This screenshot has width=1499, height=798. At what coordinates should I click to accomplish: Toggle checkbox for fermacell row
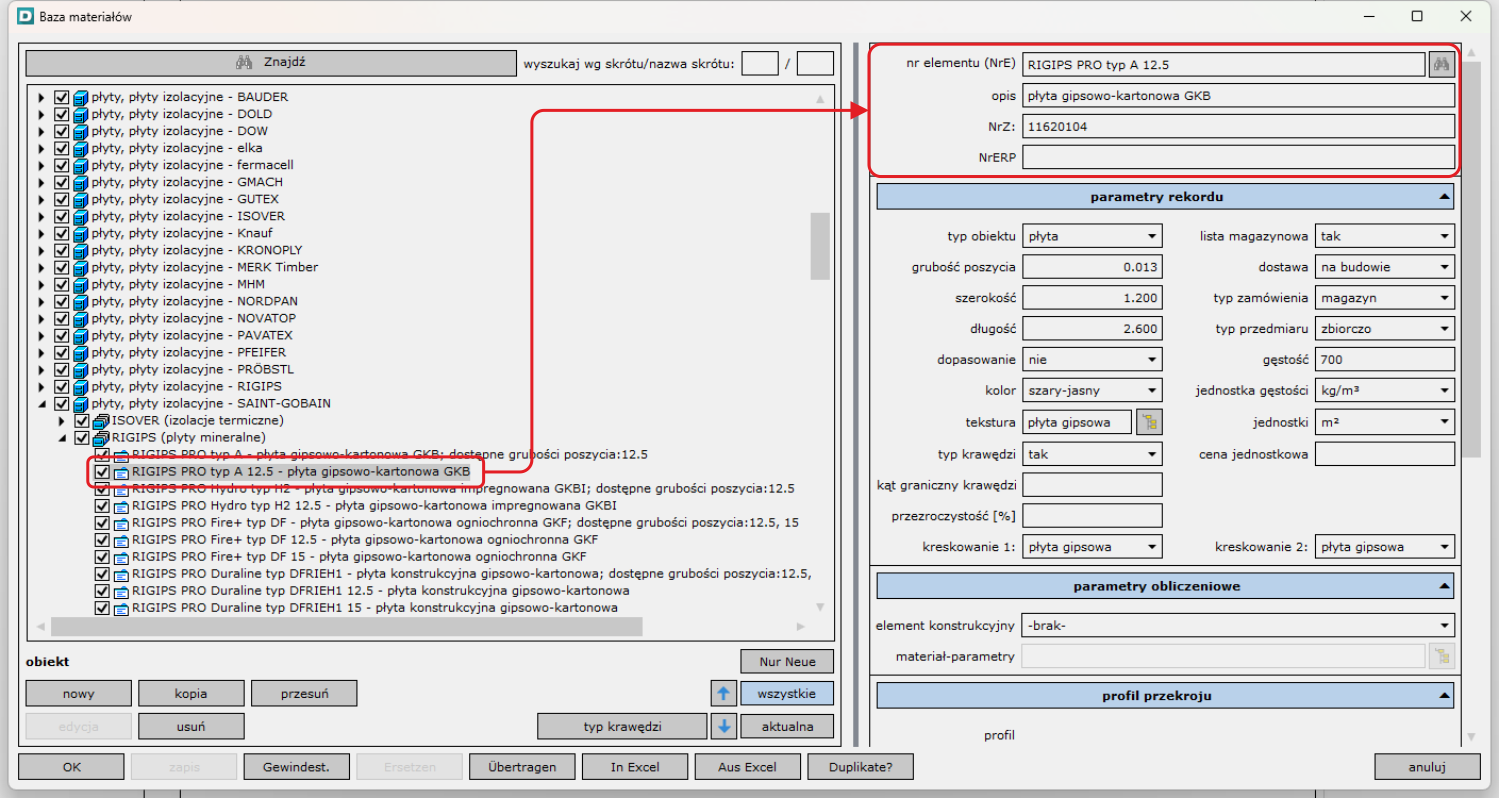tap(62, 166)
